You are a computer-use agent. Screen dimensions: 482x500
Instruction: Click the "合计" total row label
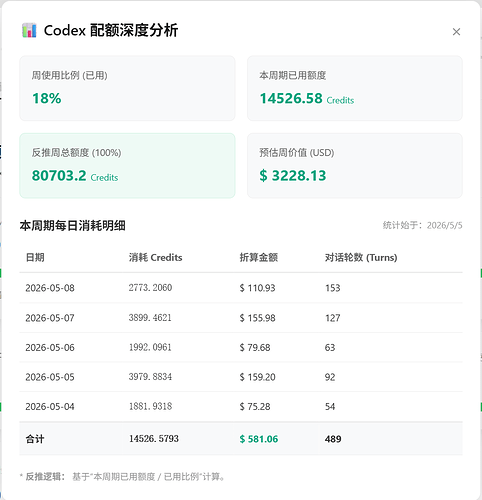(35, 439)
